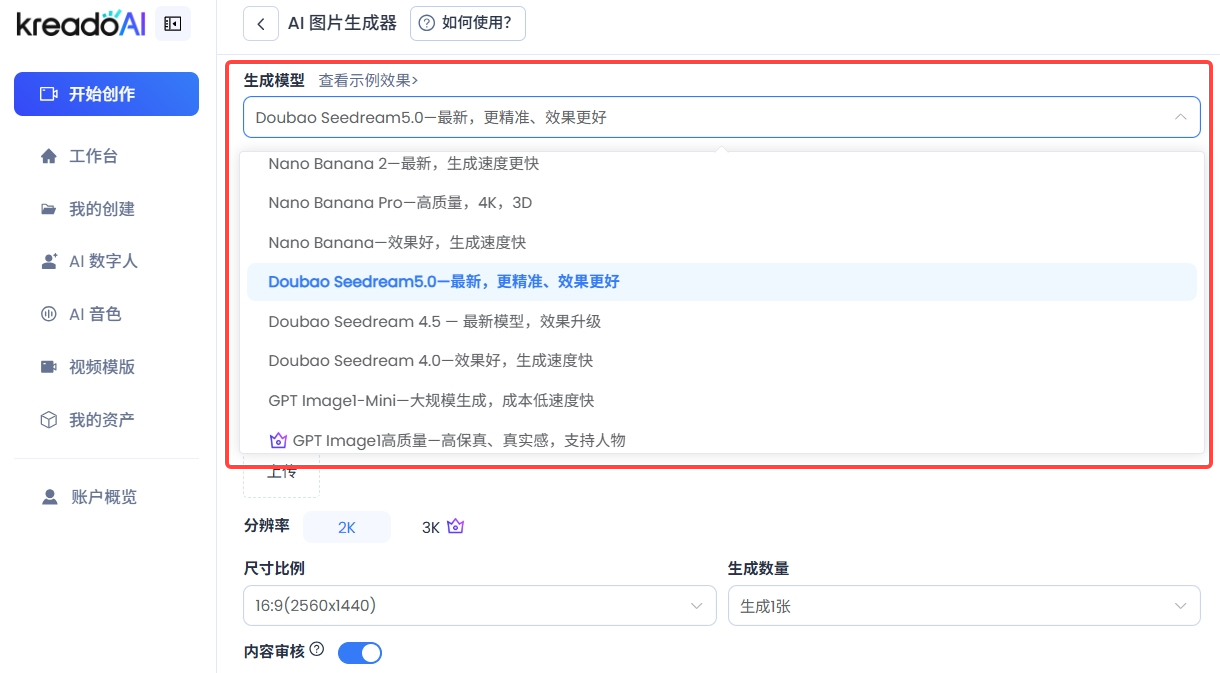Open the 工作台 home icon
1220x673 pixels.
point(48,156)
